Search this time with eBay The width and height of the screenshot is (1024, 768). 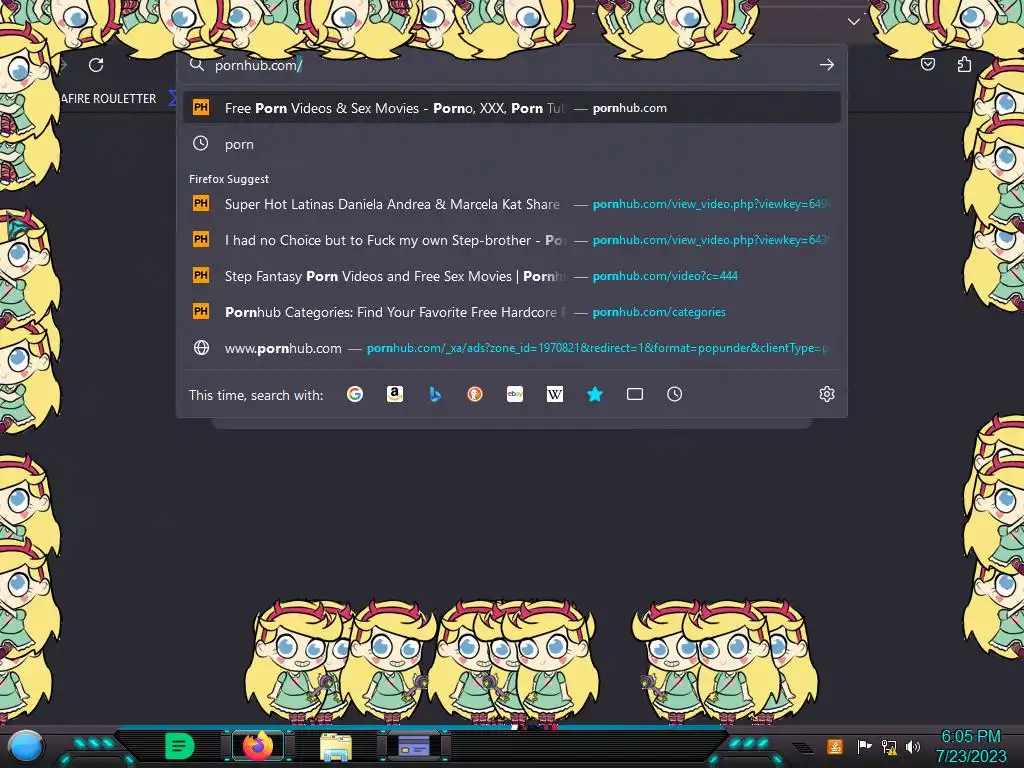tap(515, 394)
